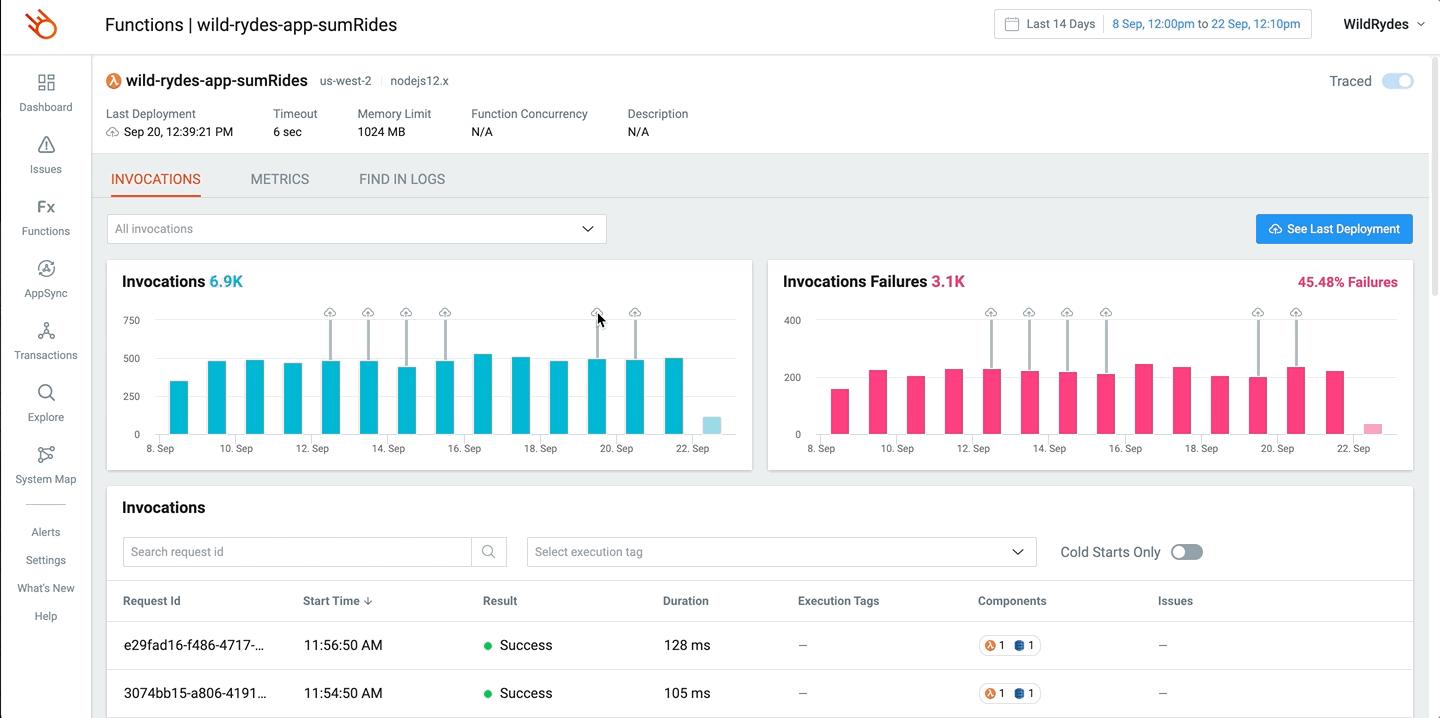The height and width of the screenshot is (718, 1440).
Task: Click the Result column header
Action: [500, 601]
